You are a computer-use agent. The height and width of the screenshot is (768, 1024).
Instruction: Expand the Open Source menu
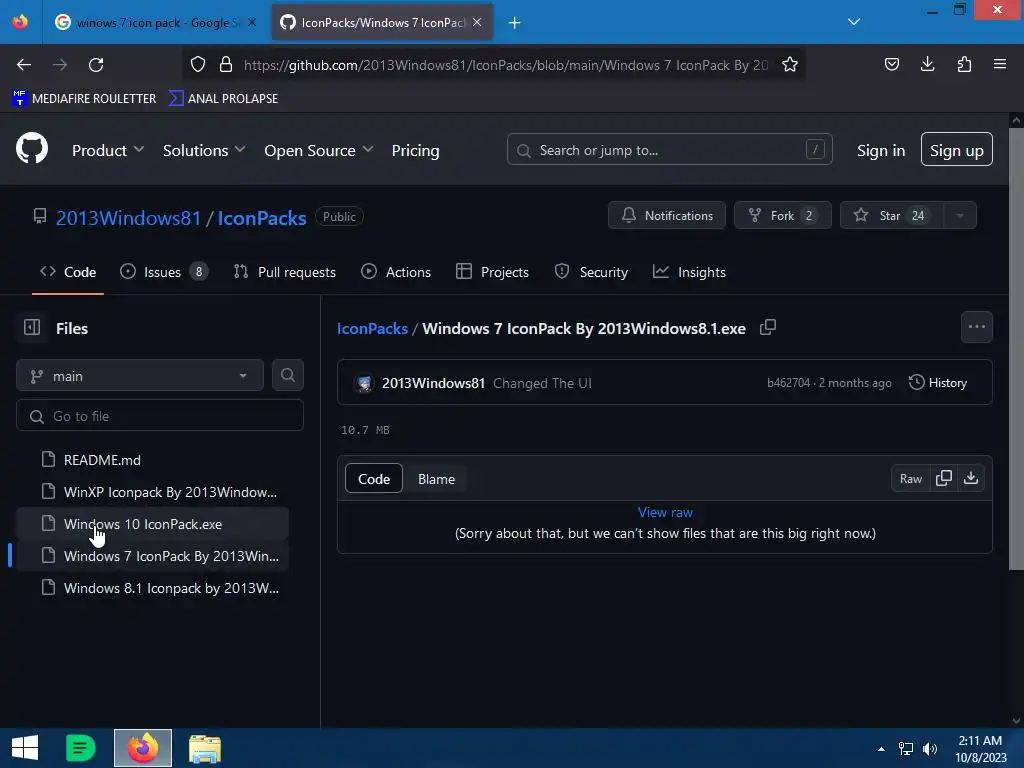pyautogui.click(x=319, y=150)
